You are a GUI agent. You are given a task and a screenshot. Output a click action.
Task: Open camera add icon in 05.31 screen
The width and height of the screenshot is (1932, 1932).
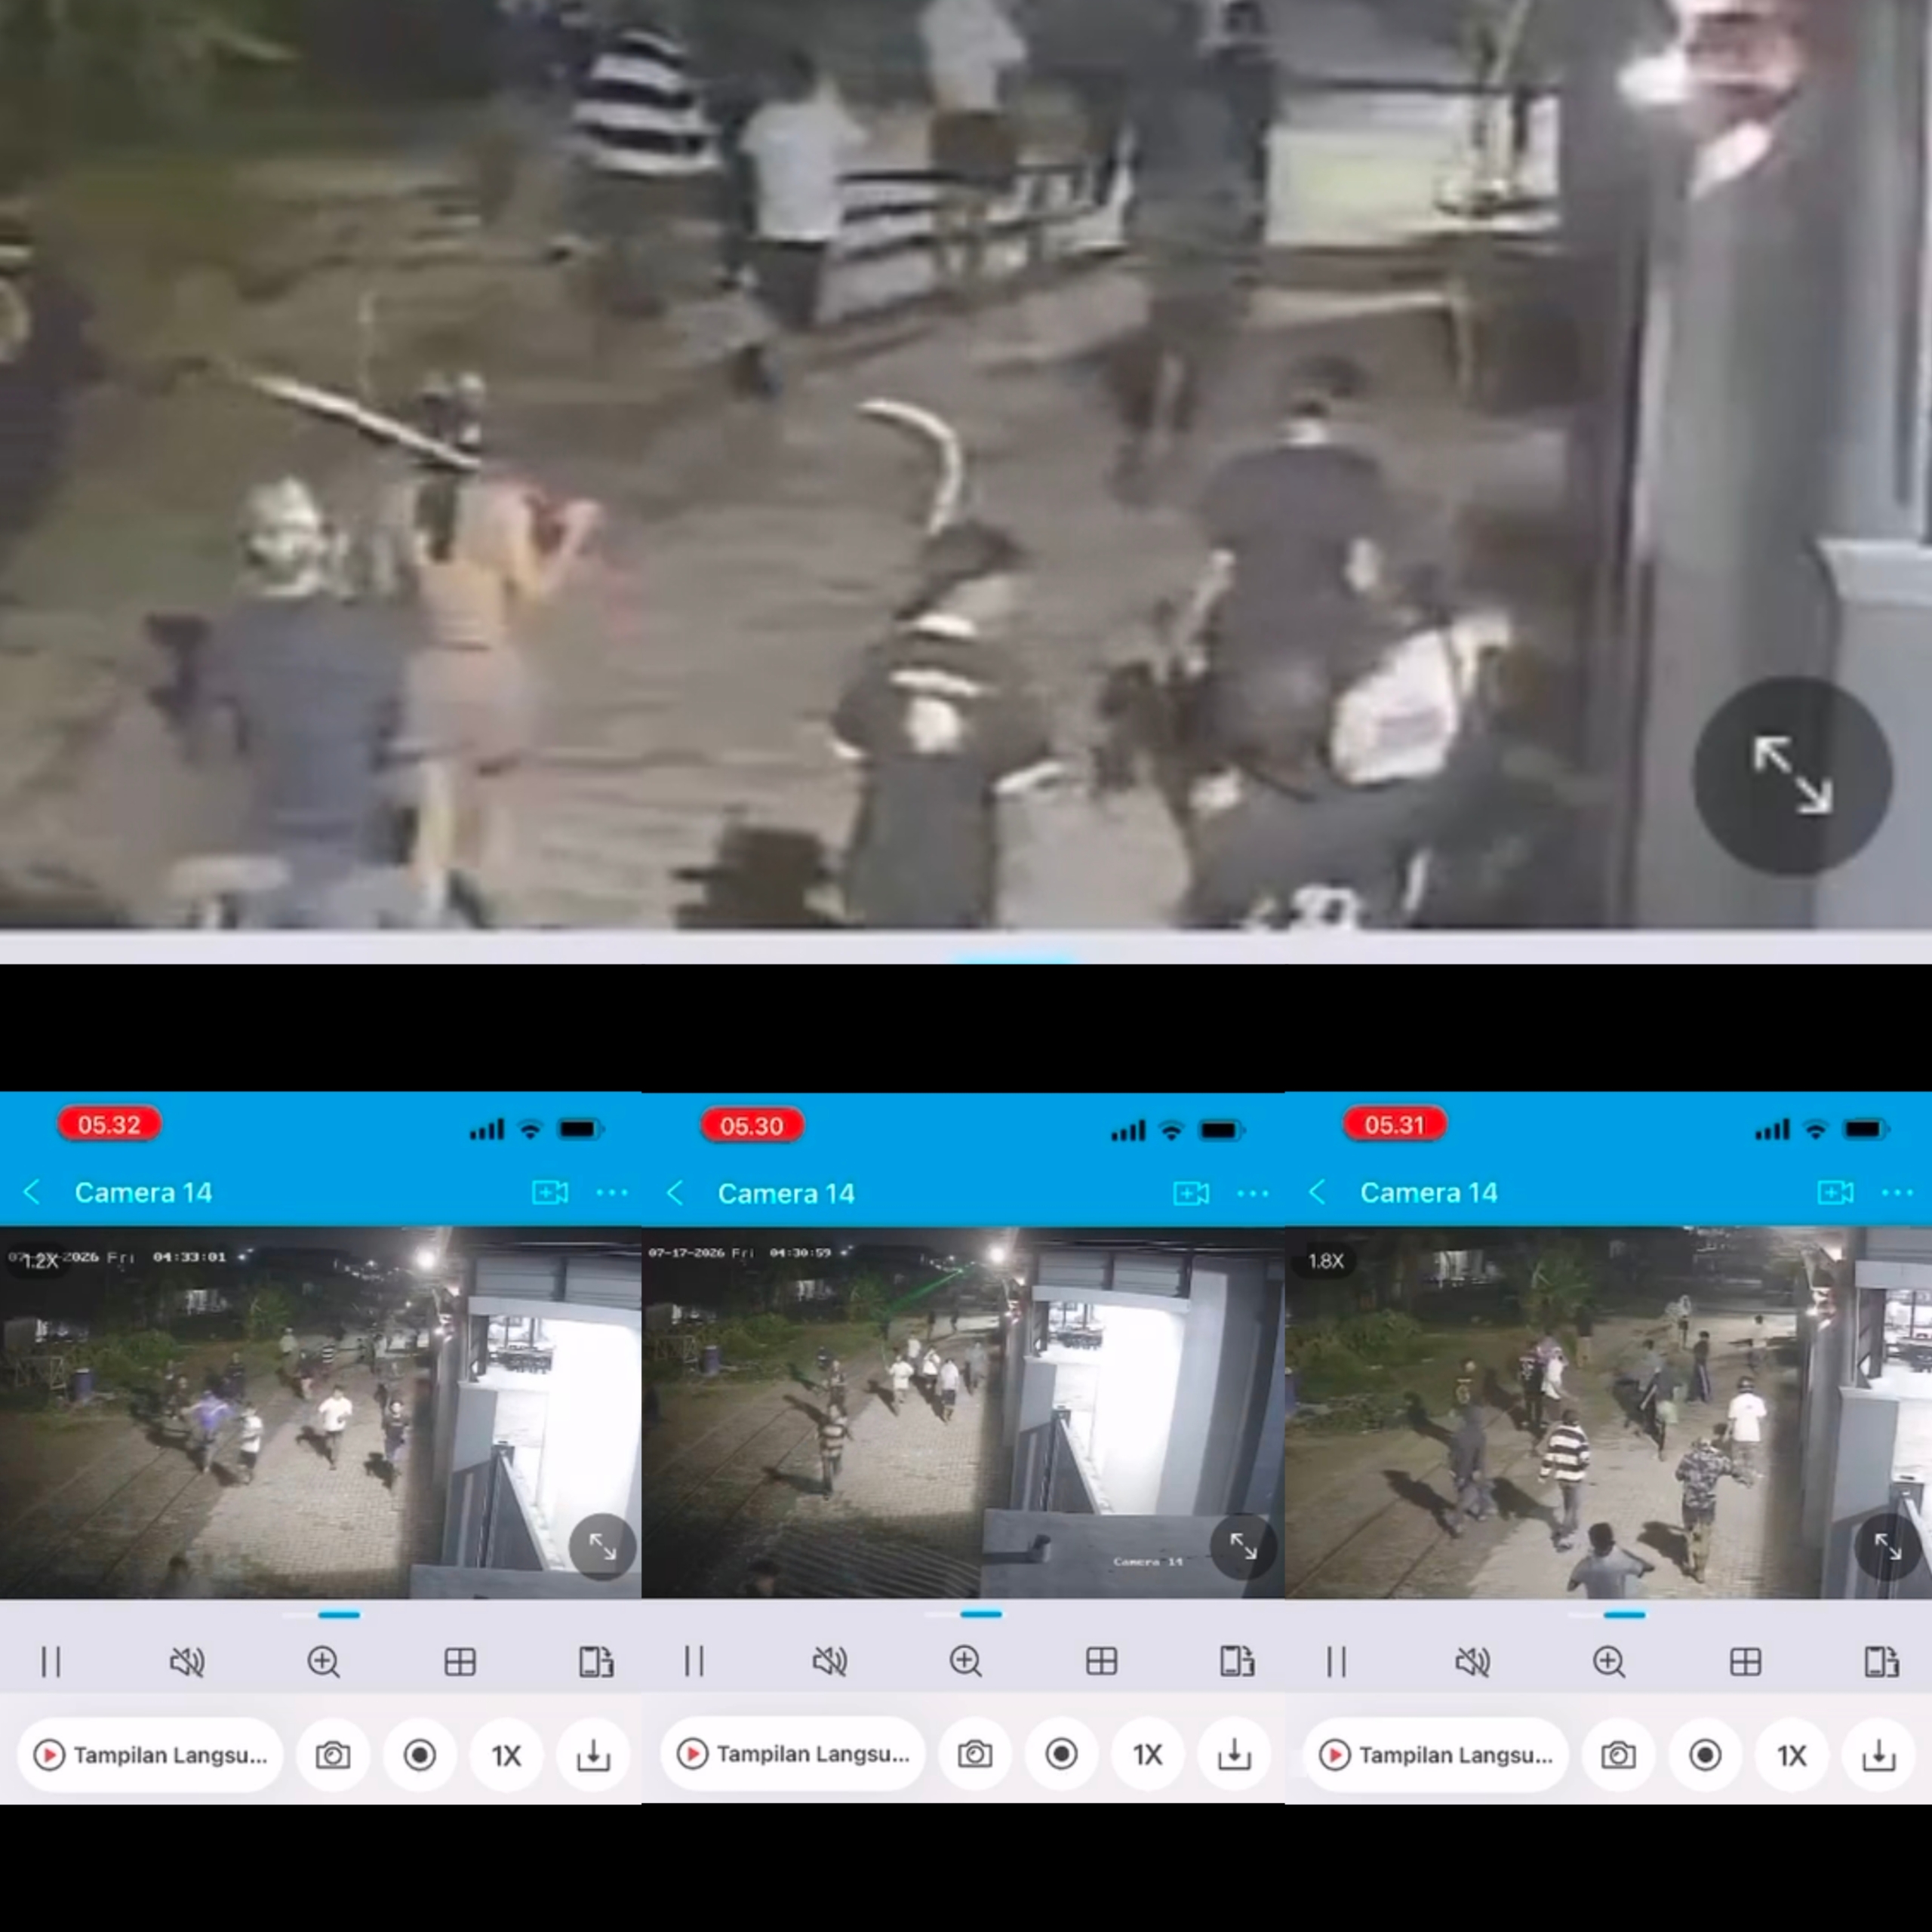point(1835,1192)
